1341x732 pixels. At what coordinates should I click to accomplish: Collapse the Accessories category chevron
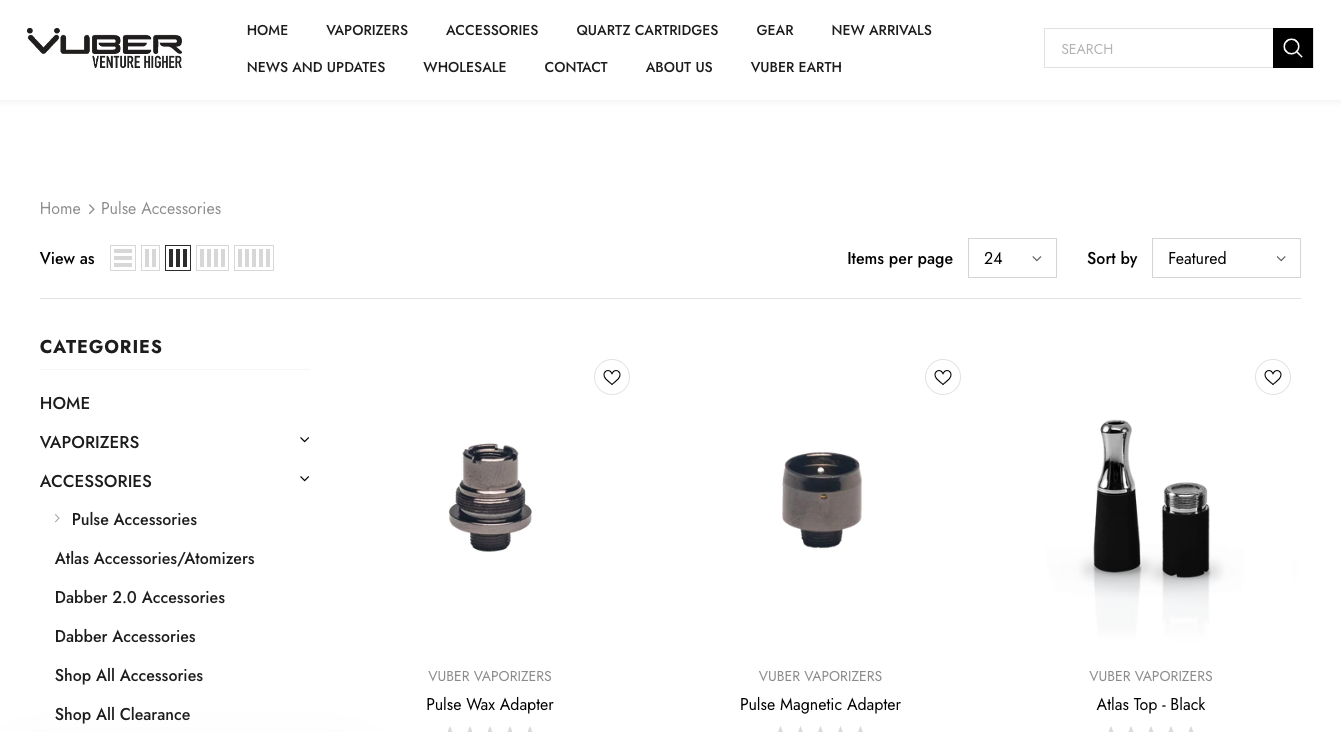click(304, 479)
